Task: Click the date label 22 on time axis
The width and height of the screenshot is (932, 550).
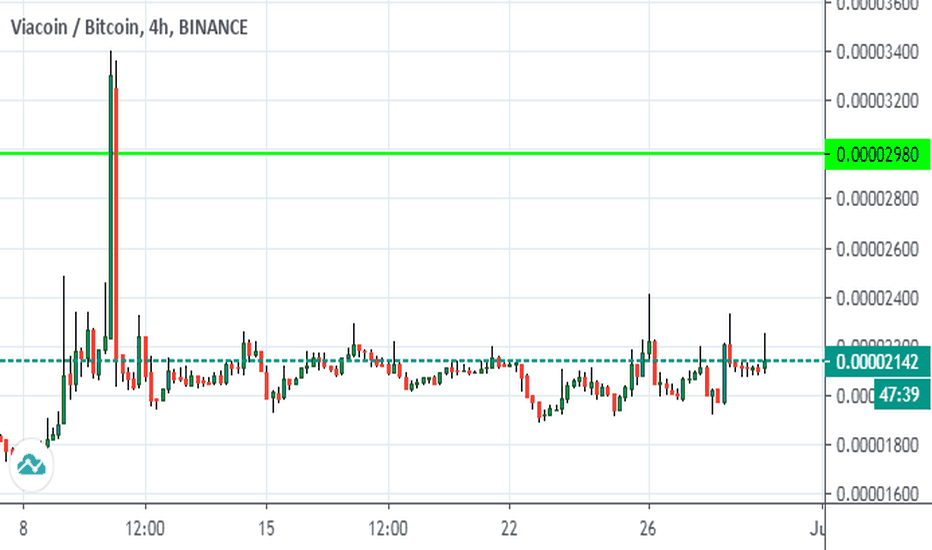Action: [509, 529]
